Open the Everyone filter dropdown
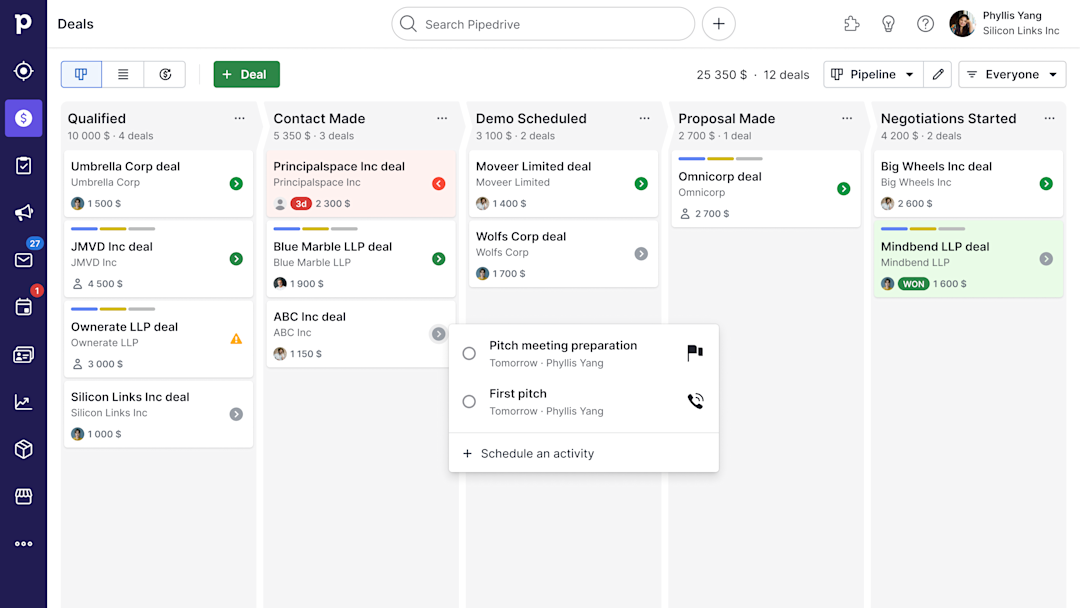The height and width of the screenshot is (608, 1080). click(x=1012, y=74)
